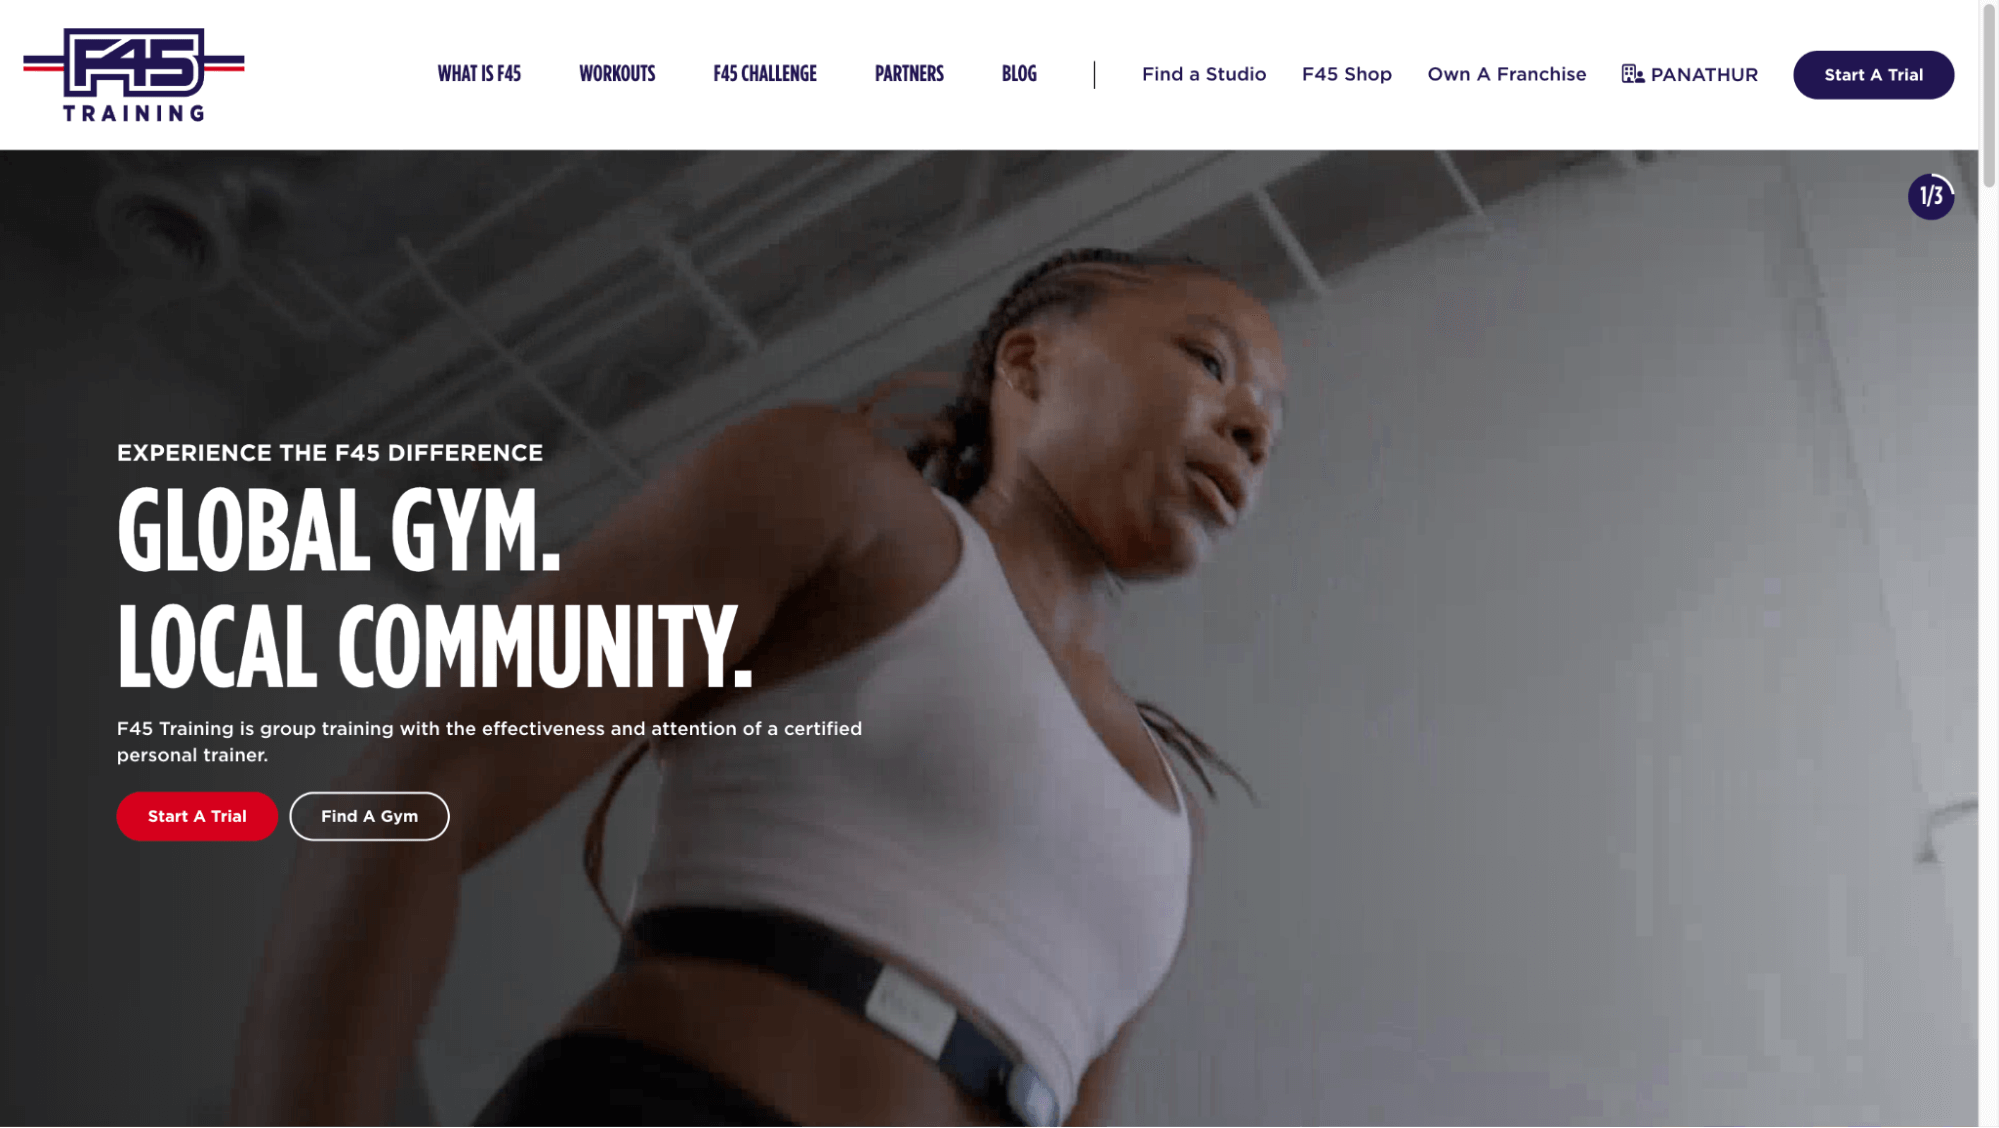
Task: Click the red Start A Trial hero button
Action: pos(197,816)
